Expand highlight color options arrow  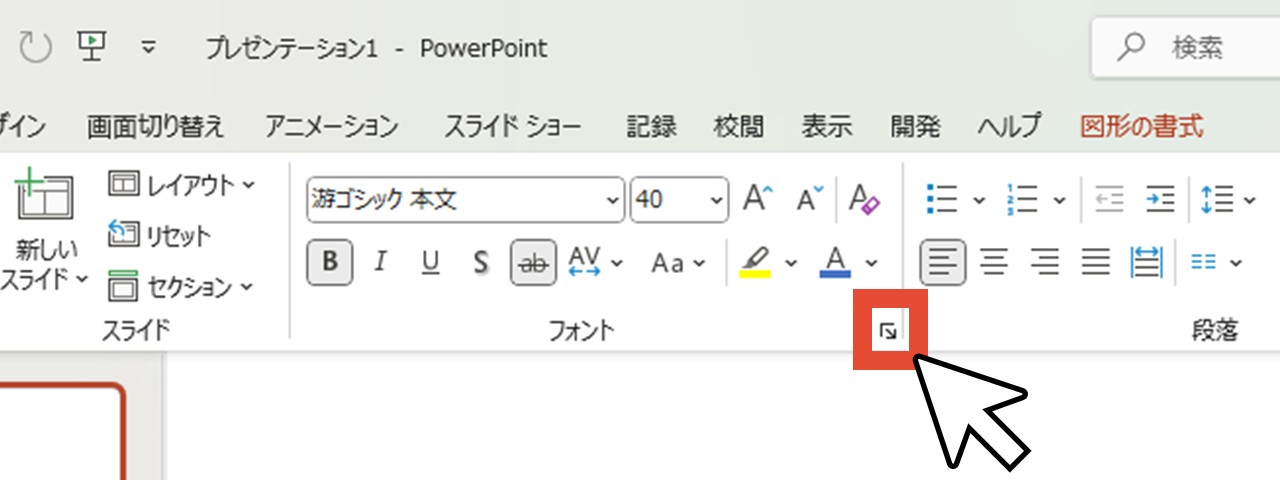pyautogui.click(x=791, y=263)
